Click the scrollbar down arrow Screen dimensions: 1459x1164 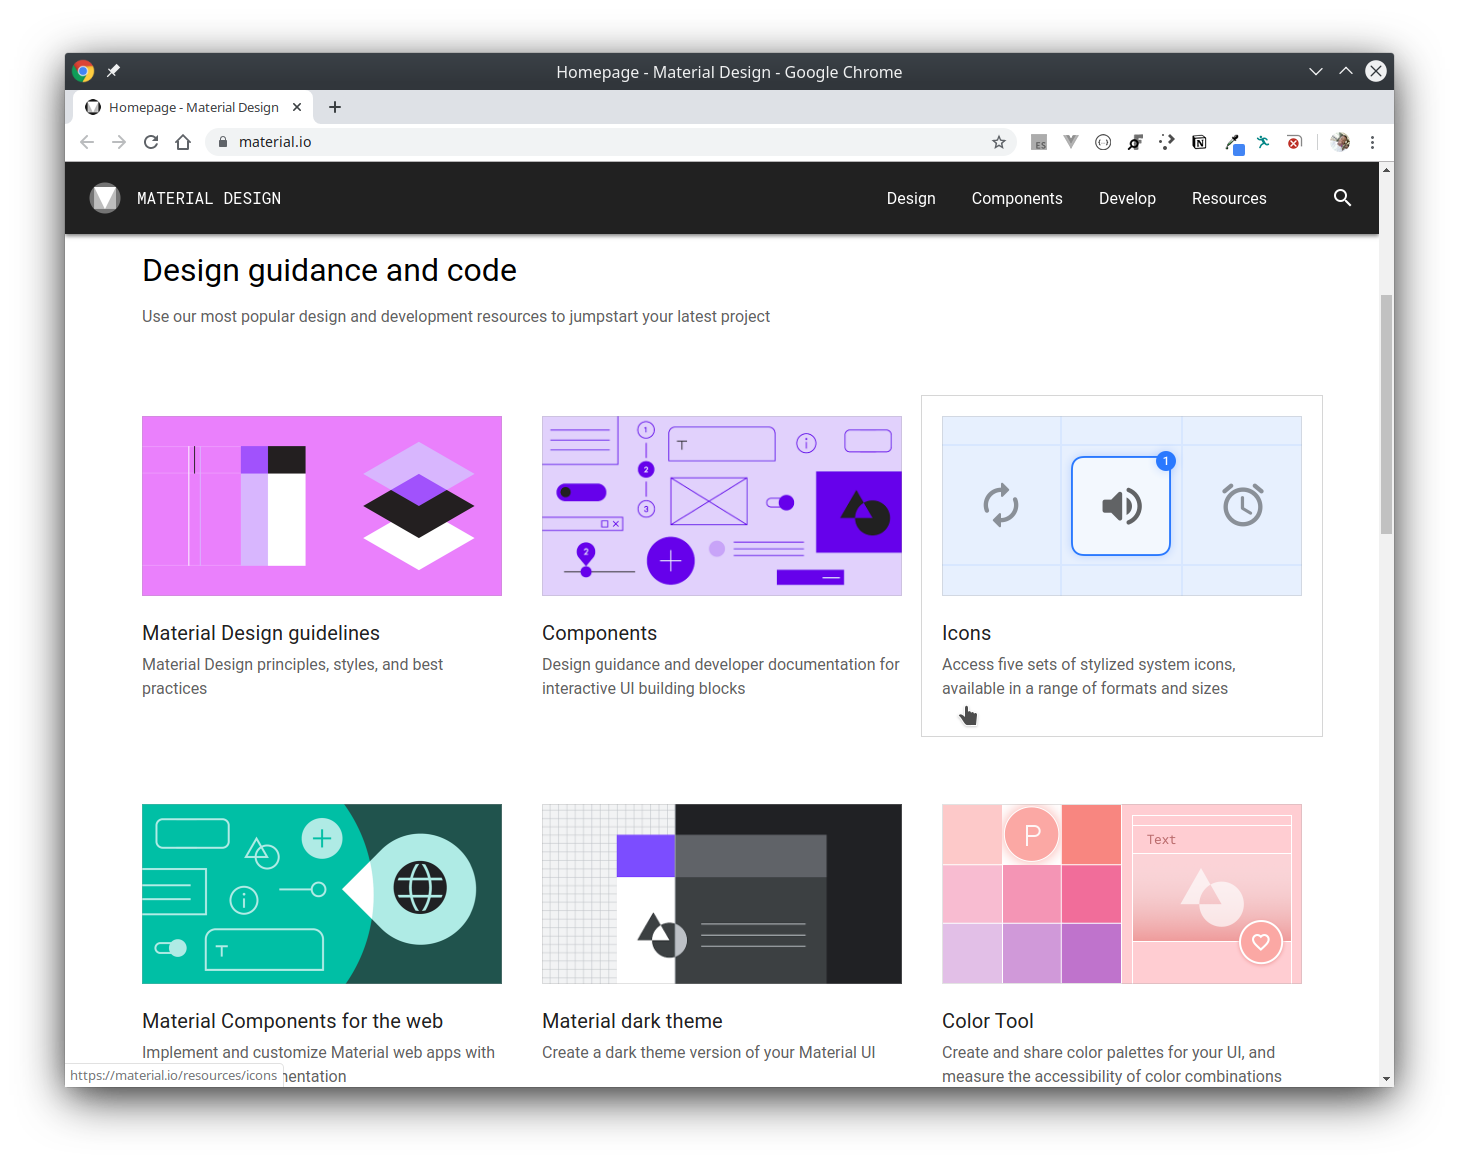tap(1386, 1079)
